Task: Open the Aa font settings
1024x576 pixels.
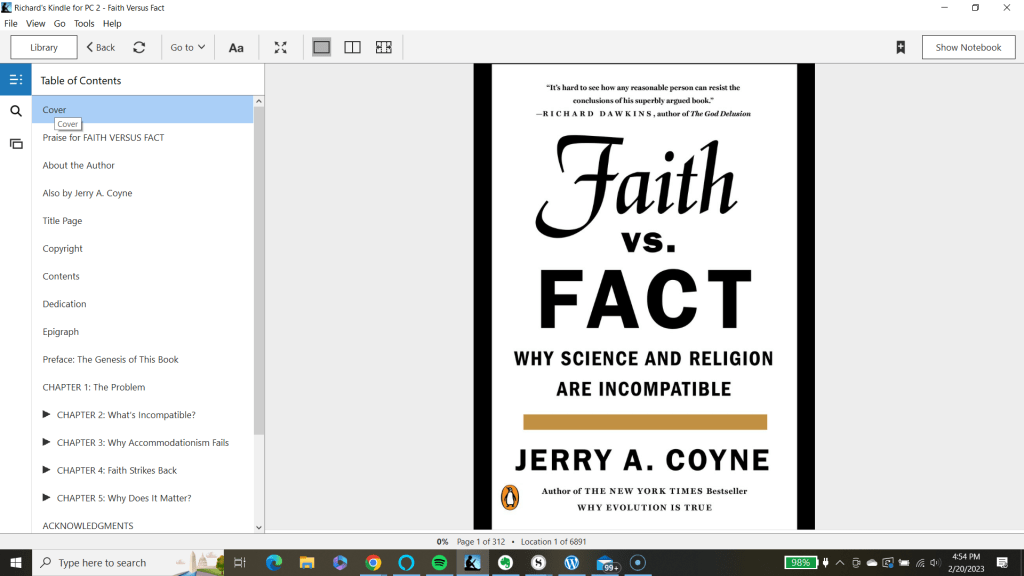Action: [x=236, y=47]
